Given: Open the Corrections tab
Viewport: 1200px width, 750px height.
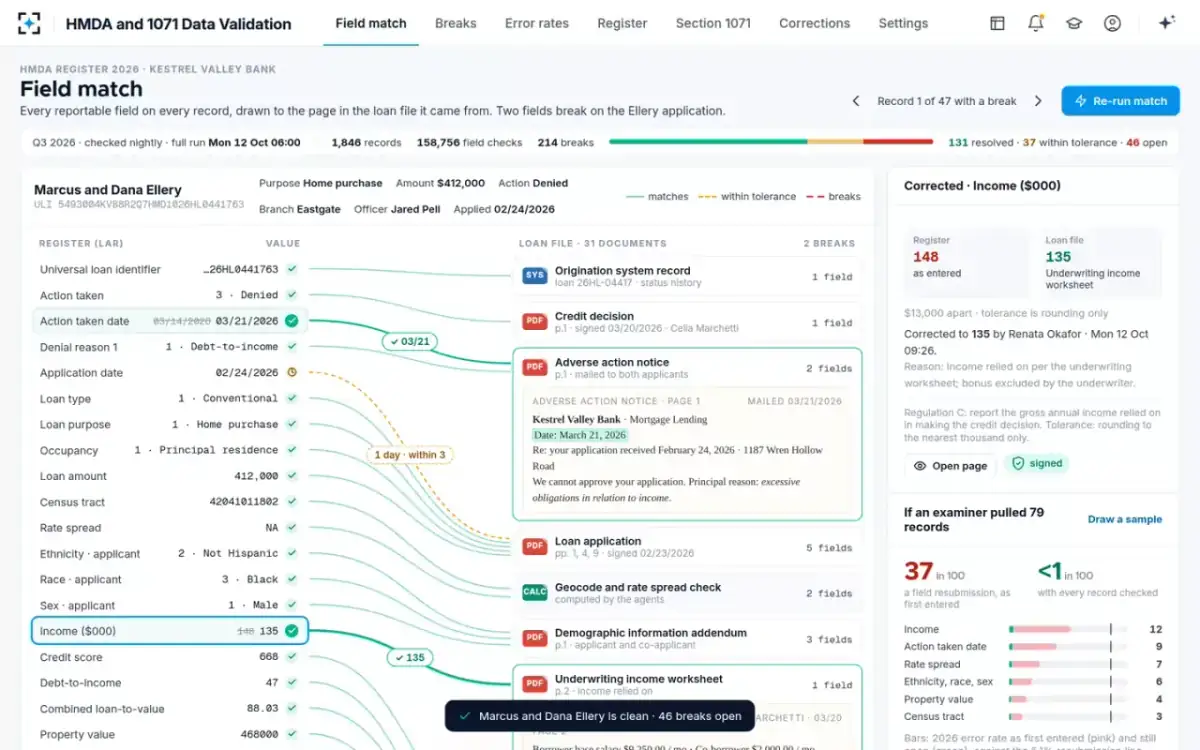Looking at the screenshot, I should (x=815, y=23).
